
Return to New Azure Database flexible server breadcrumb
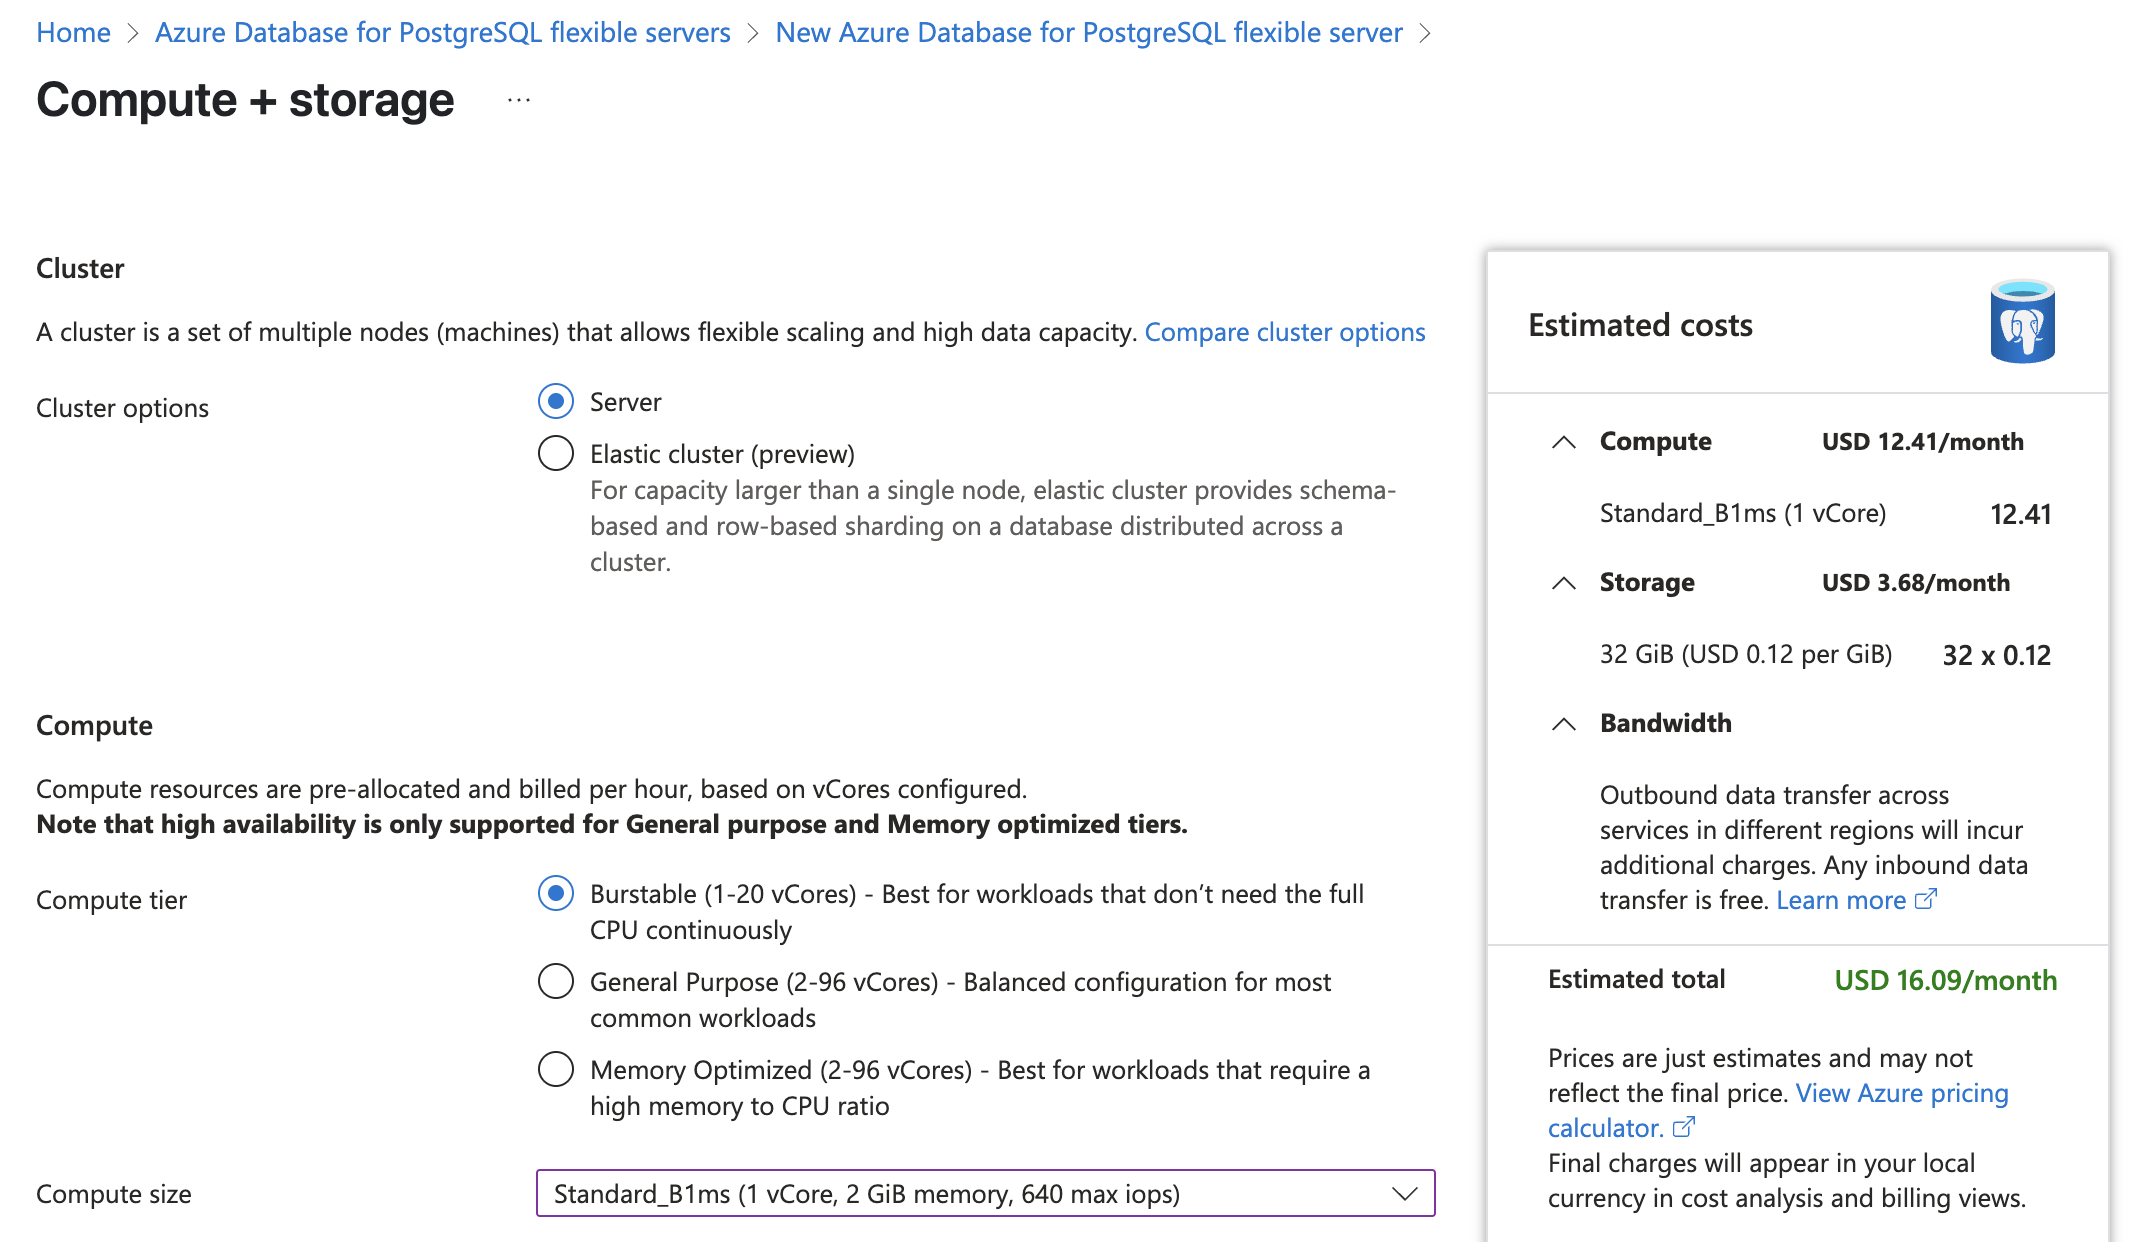(x=1088, y=32)
